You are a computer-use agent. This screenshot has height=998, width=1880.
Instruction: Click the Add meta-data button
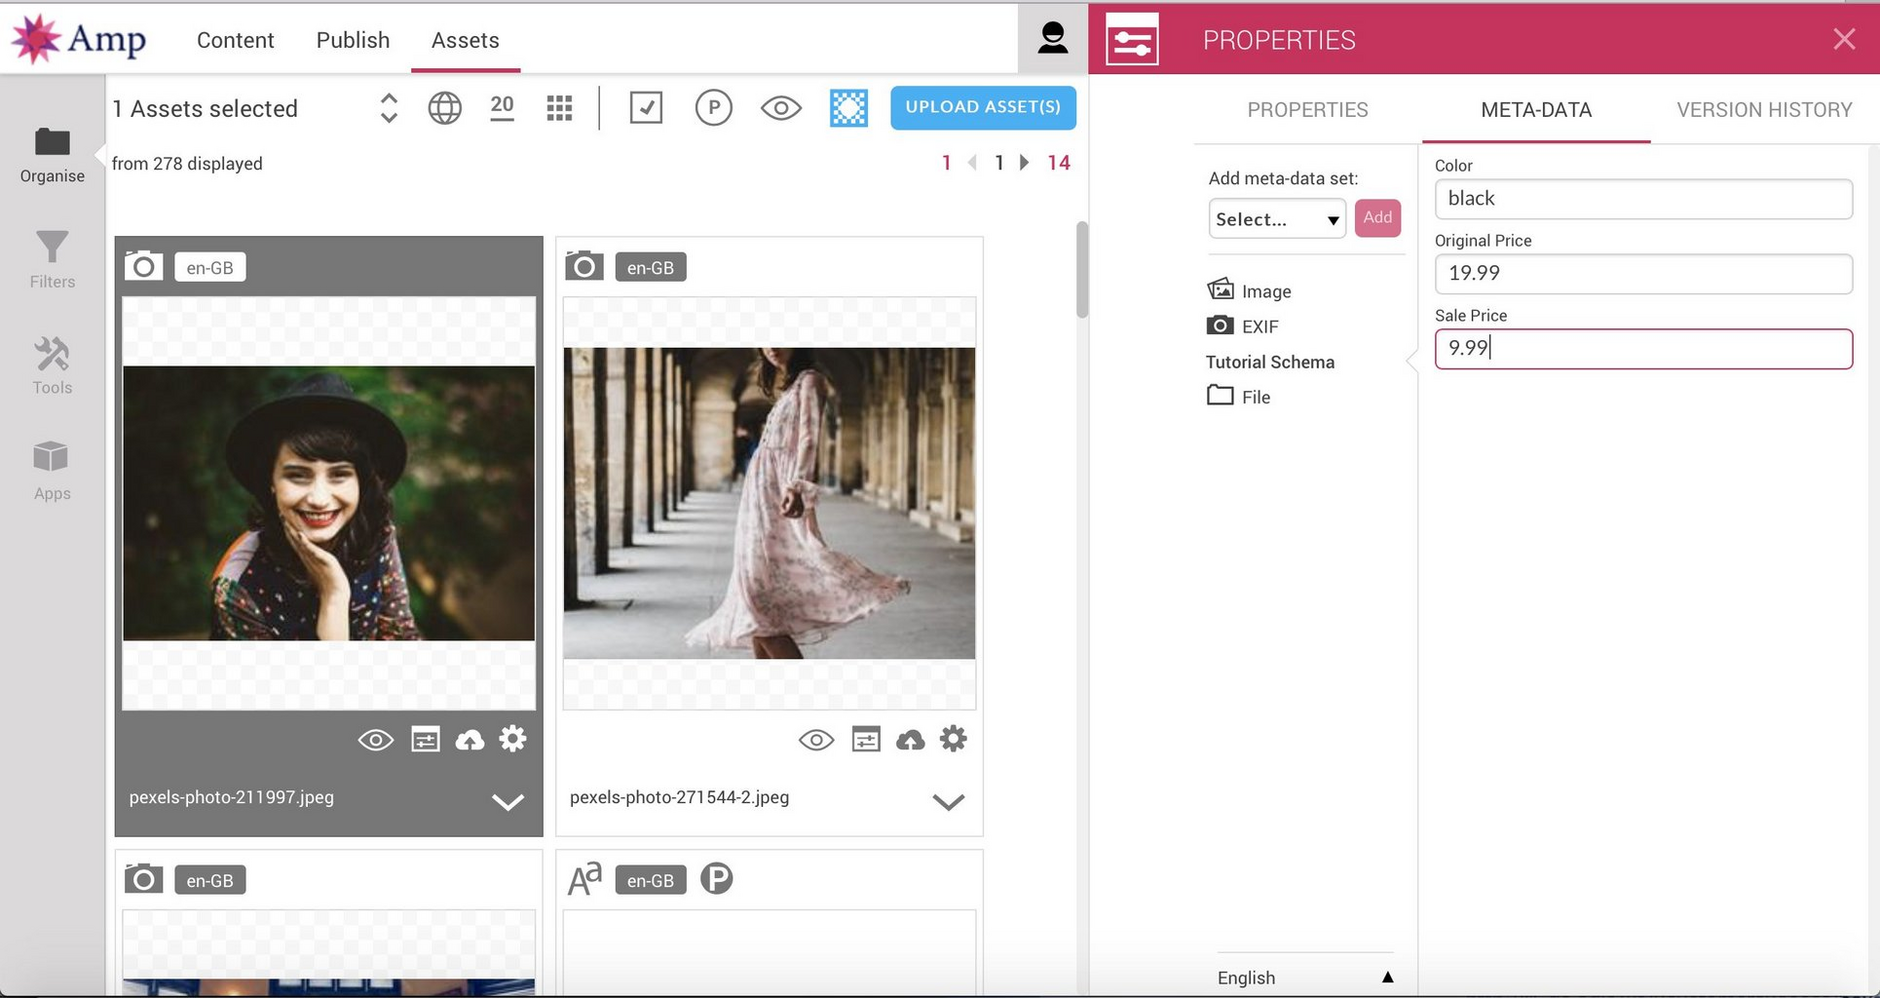[1377, 218]
